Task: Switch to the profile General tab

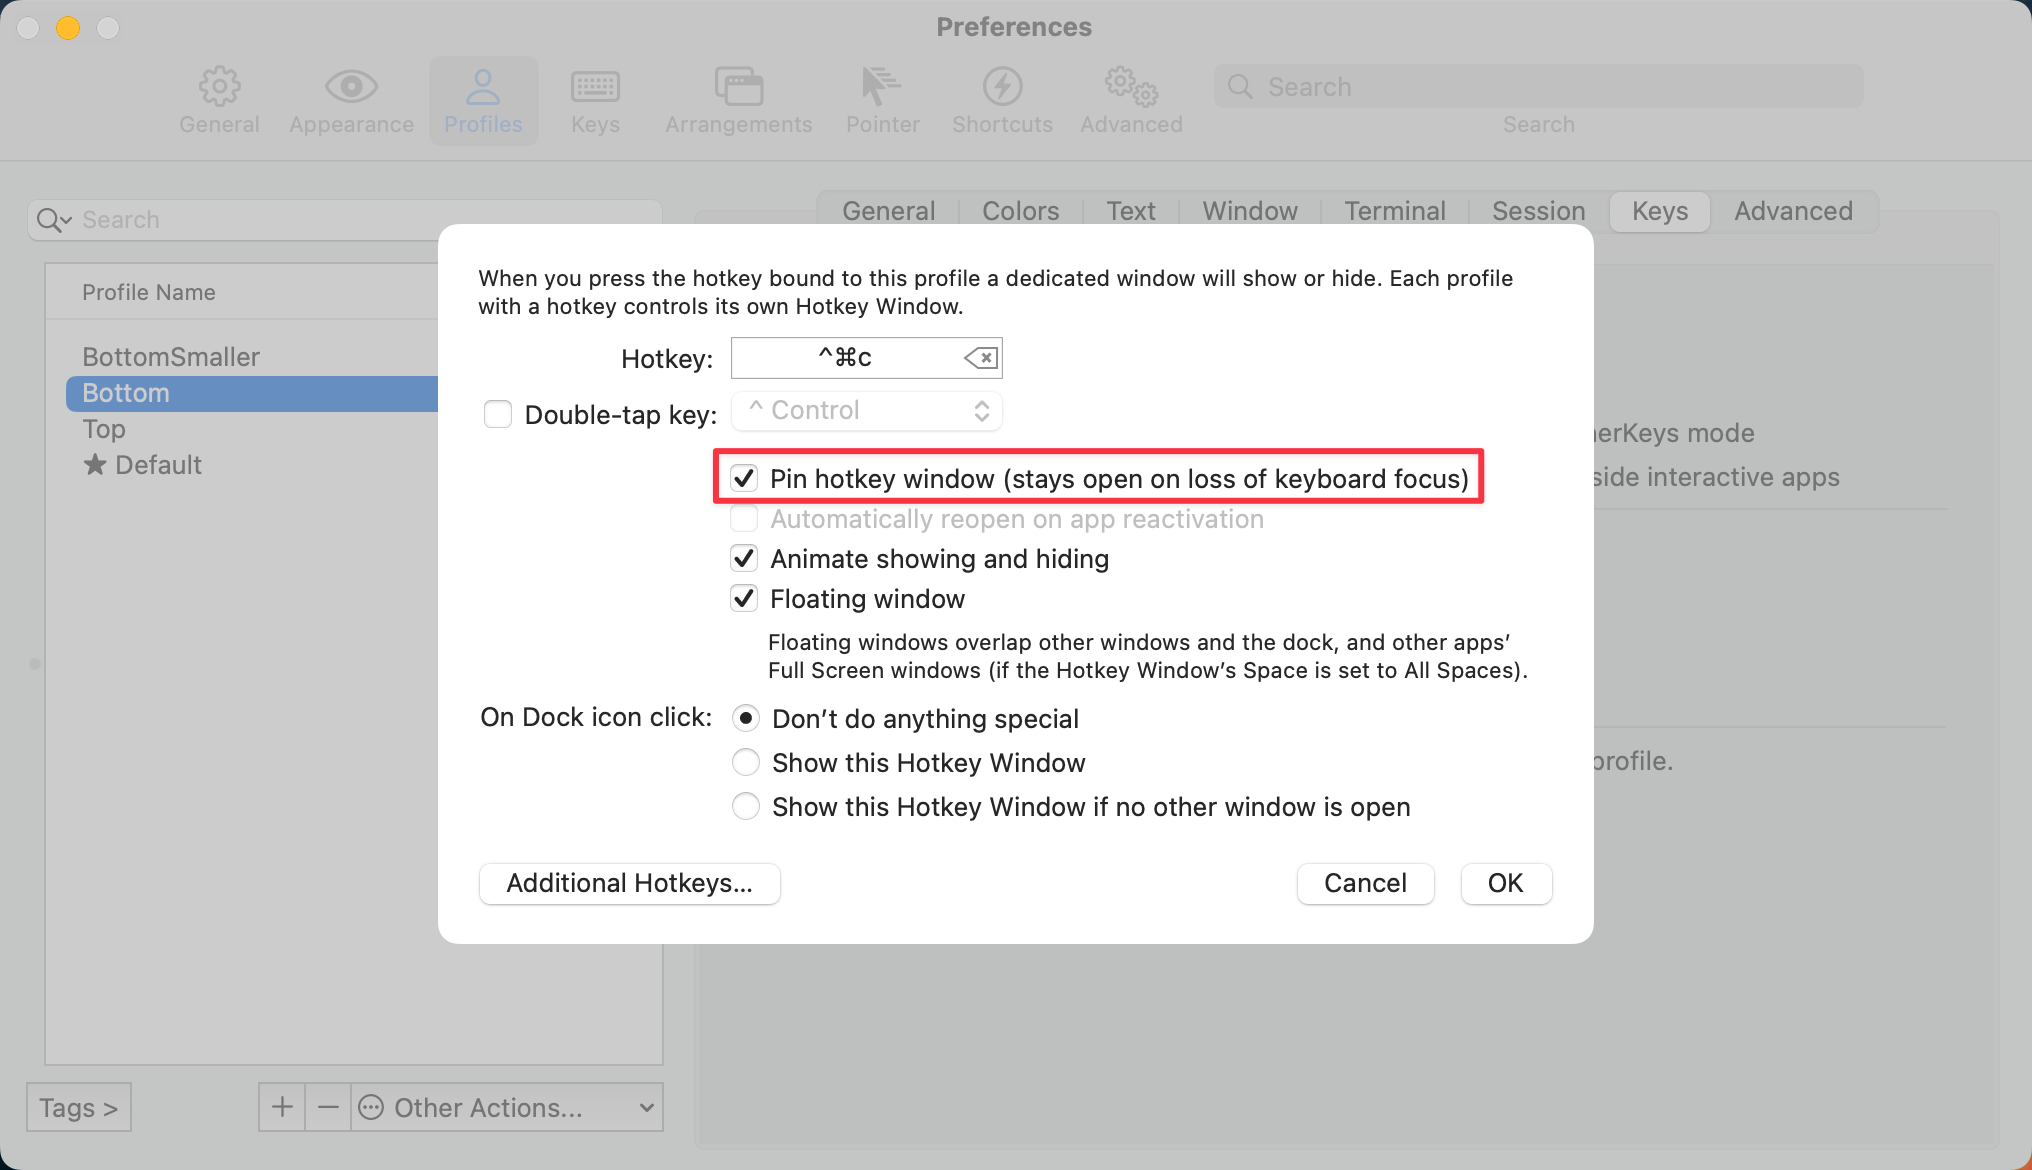Action: pos(889,211)
